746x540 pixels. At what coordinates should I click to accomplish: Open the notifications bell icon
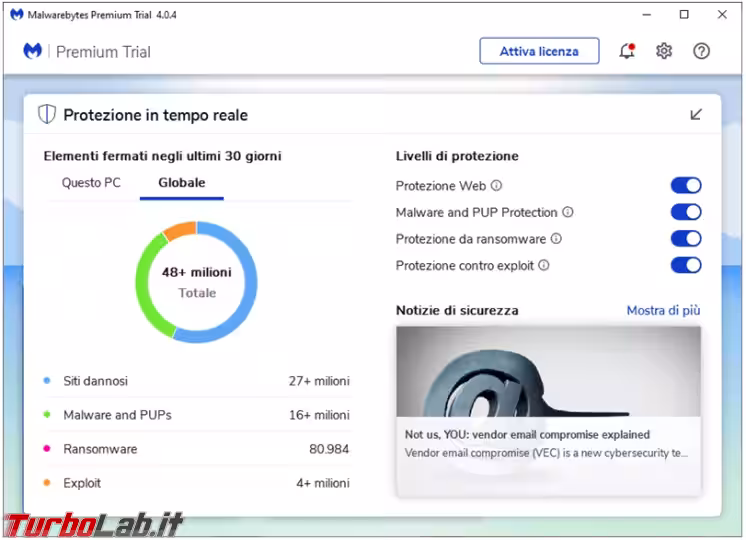pos(627,51)
